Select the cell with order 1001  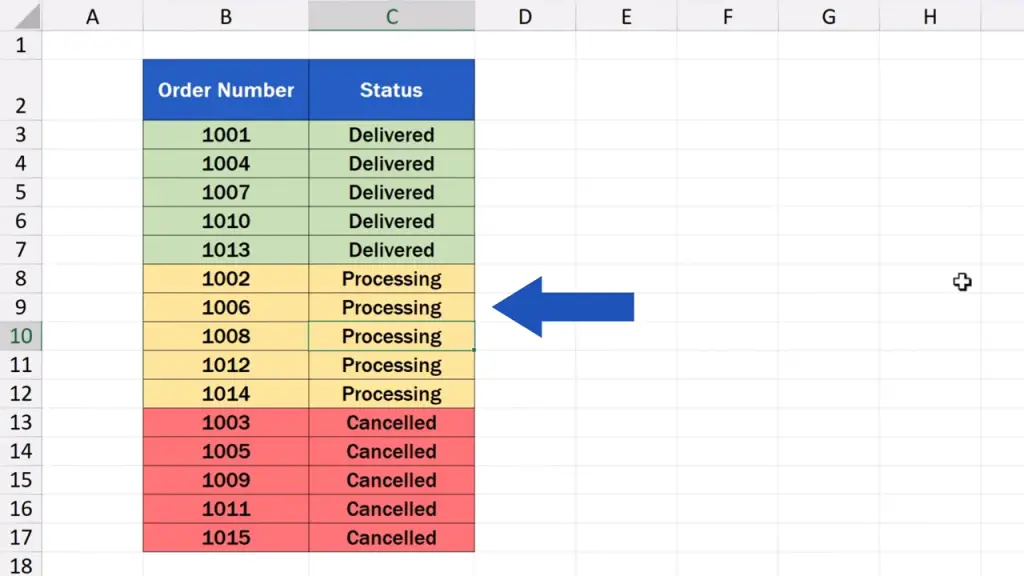(226, 135)
